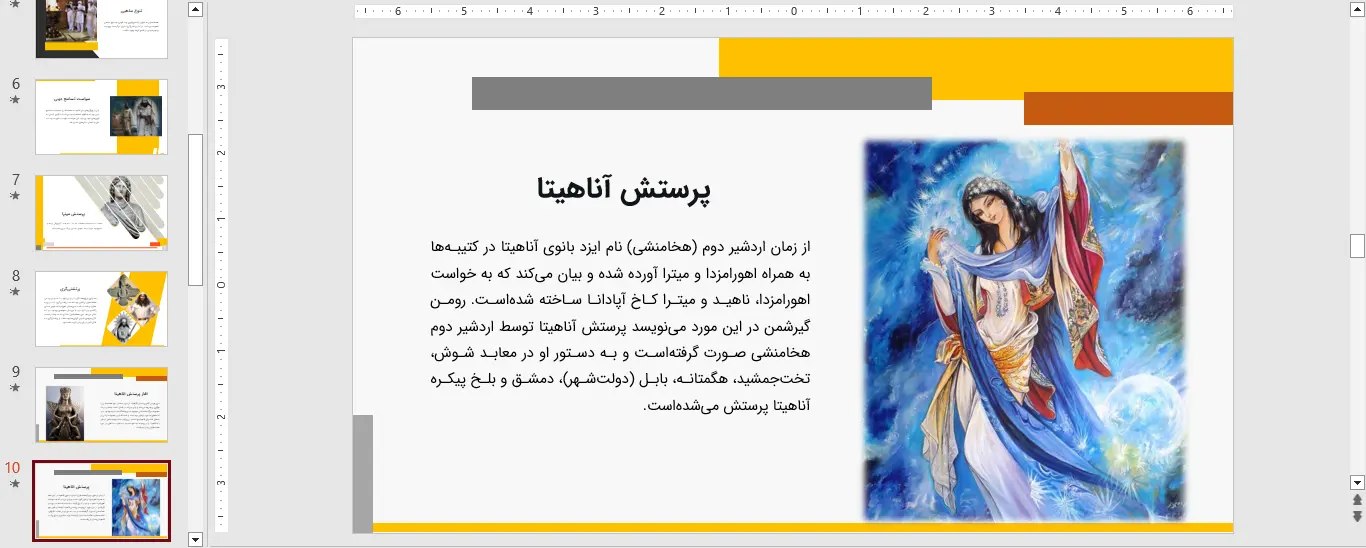Select slide 7 thumbnail with statue image
Viewport: 1366px width, 548px height.
click(101, 212)
